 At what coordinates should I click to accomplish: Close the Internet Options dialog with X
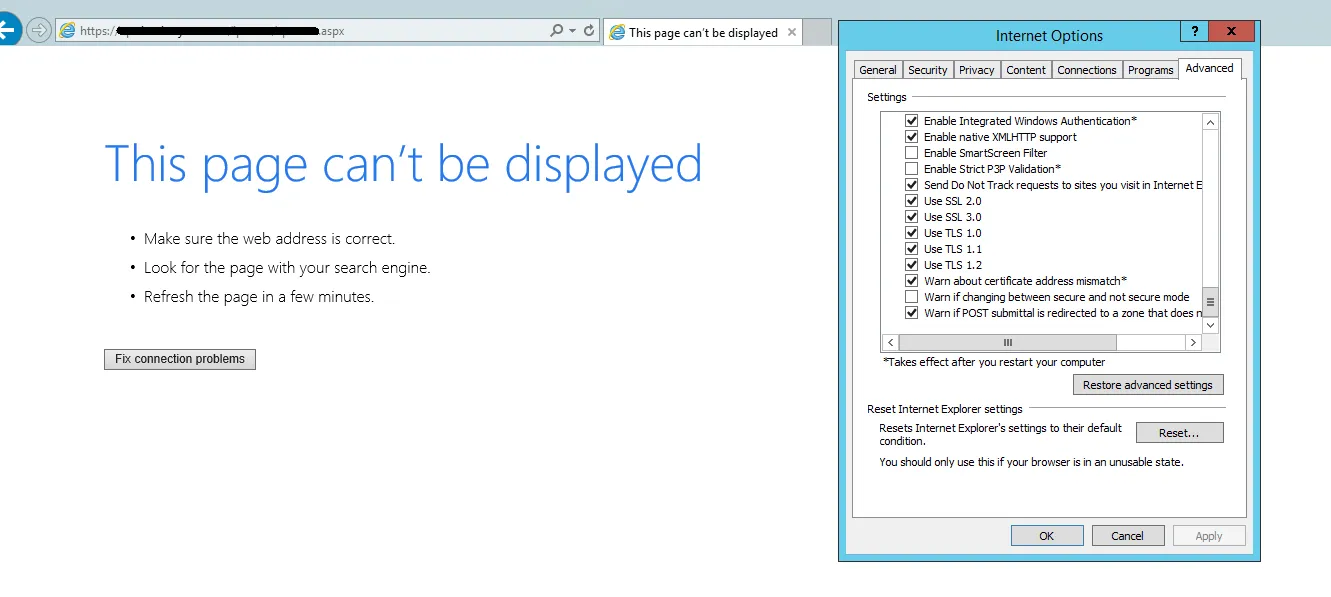(x=1231, y=32)
